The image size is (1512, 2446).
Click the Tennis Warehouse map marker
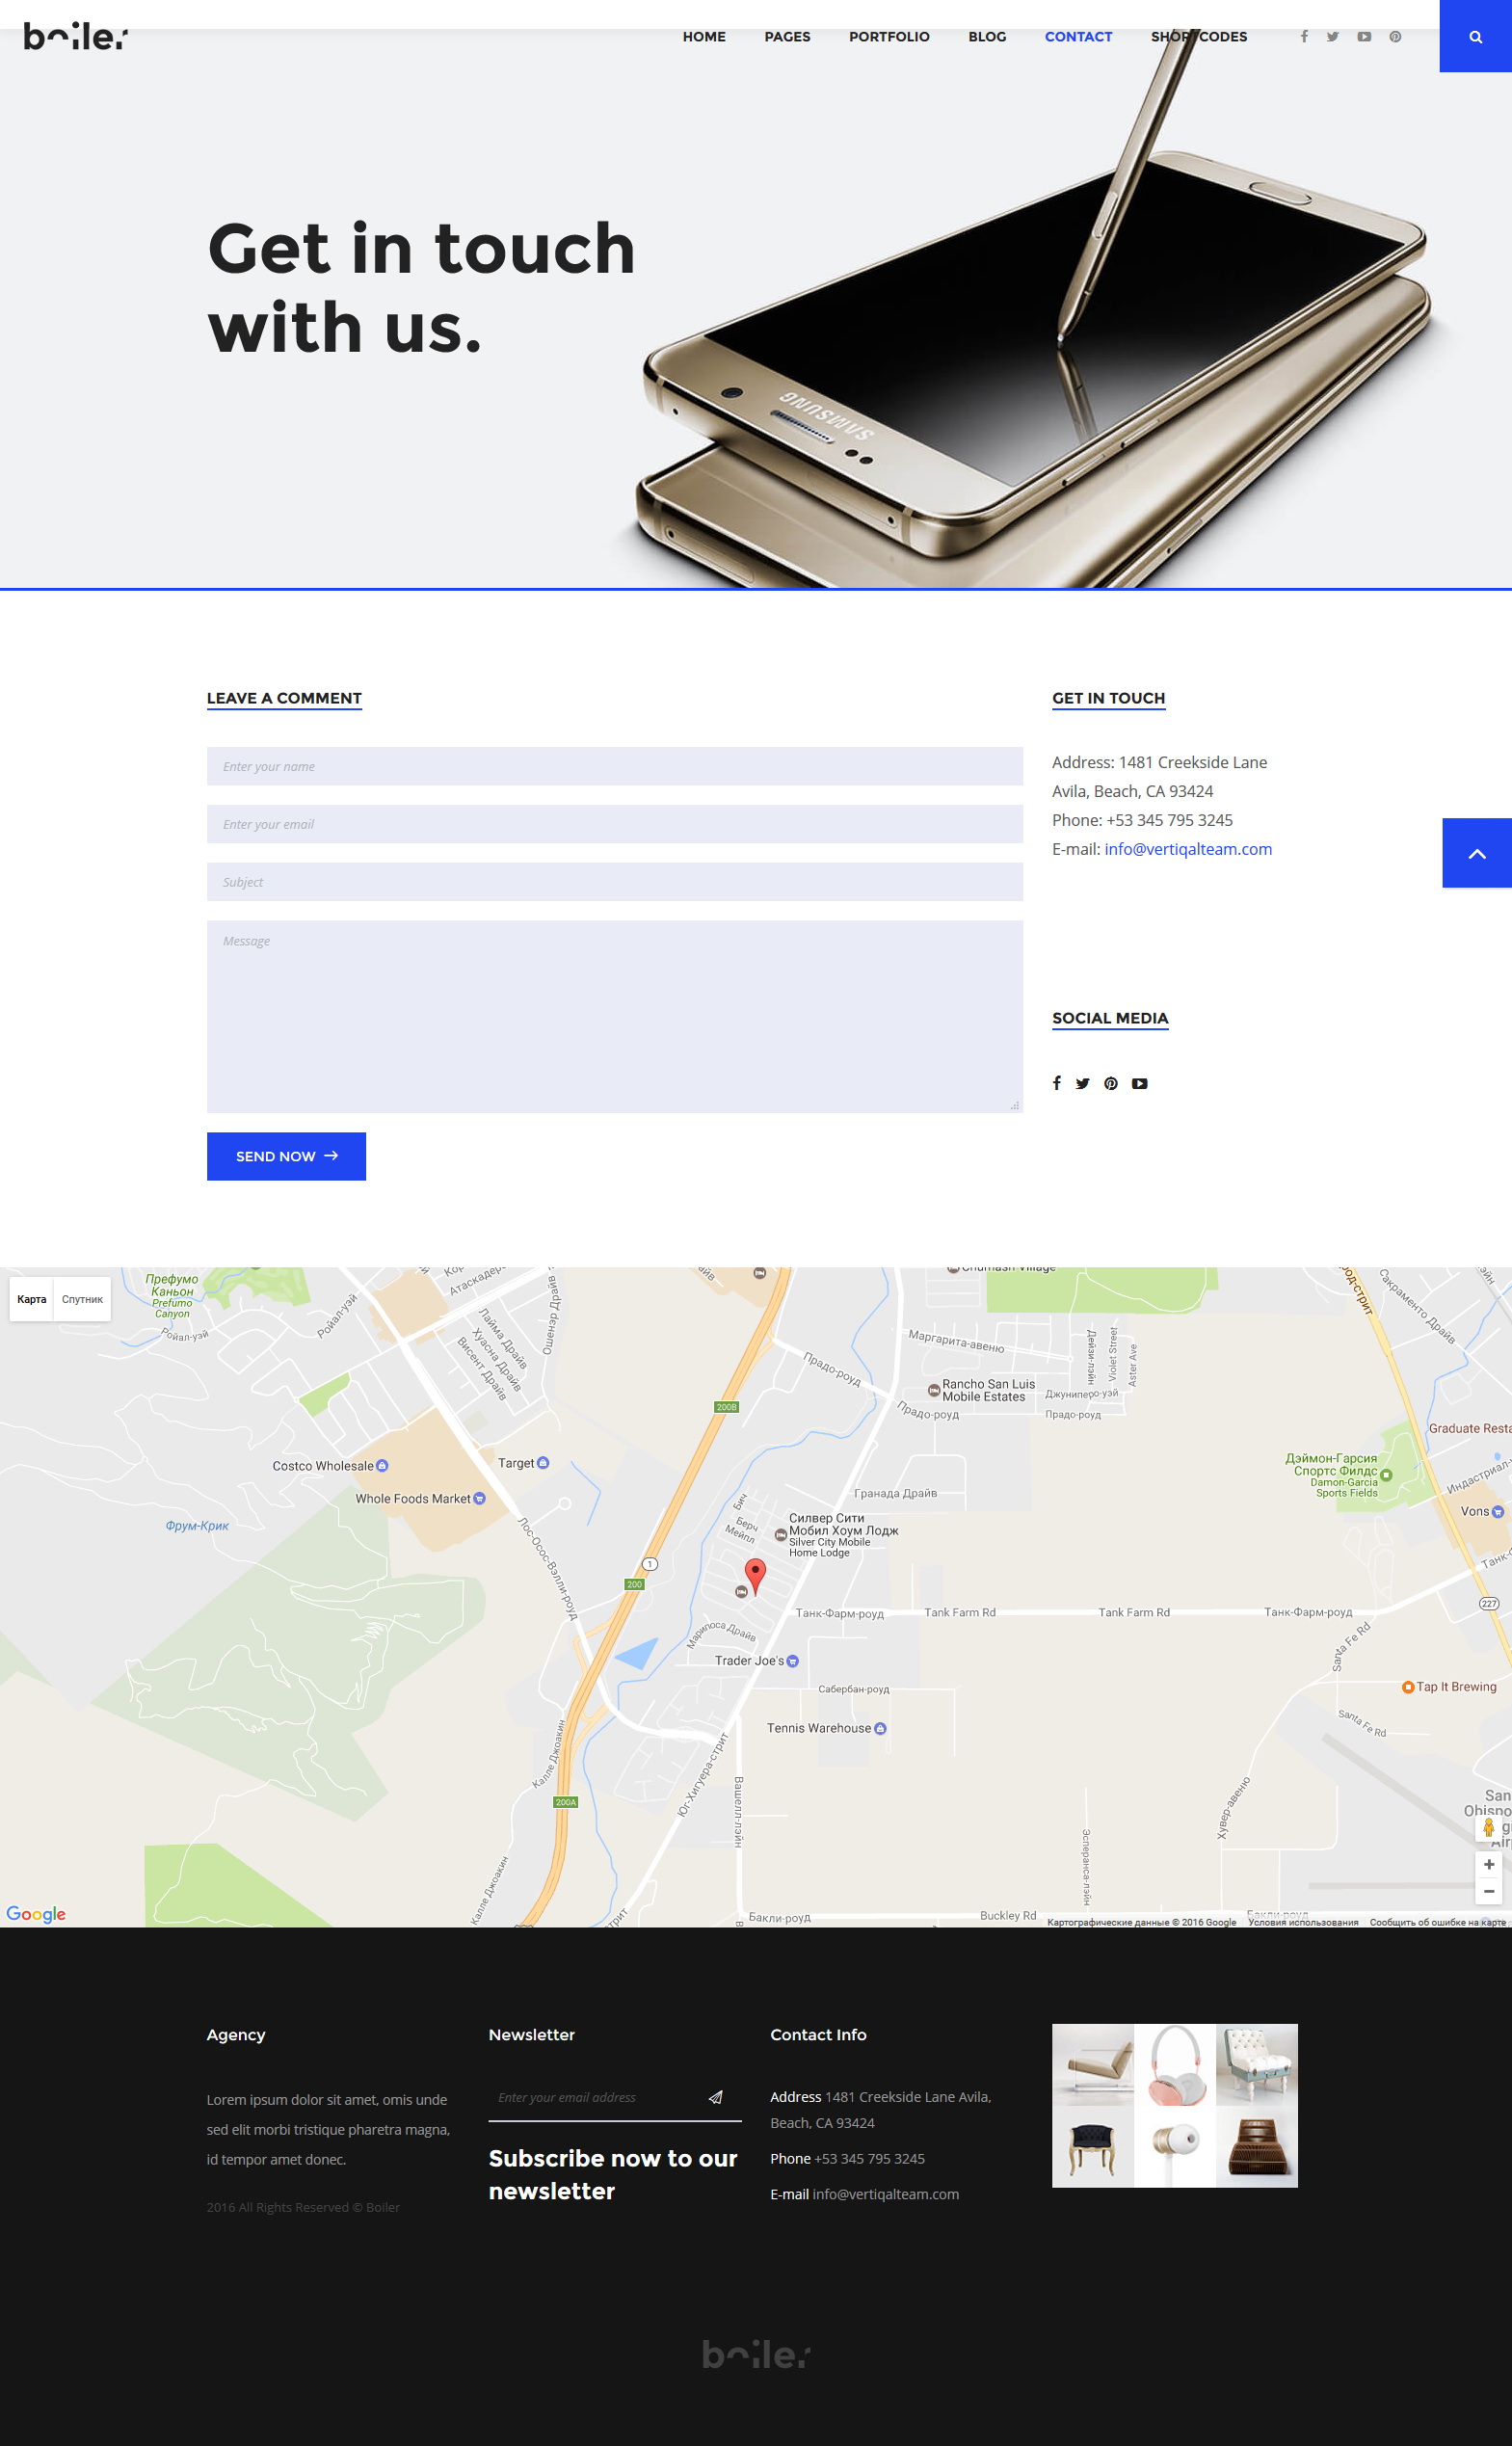pos(880,1728)
